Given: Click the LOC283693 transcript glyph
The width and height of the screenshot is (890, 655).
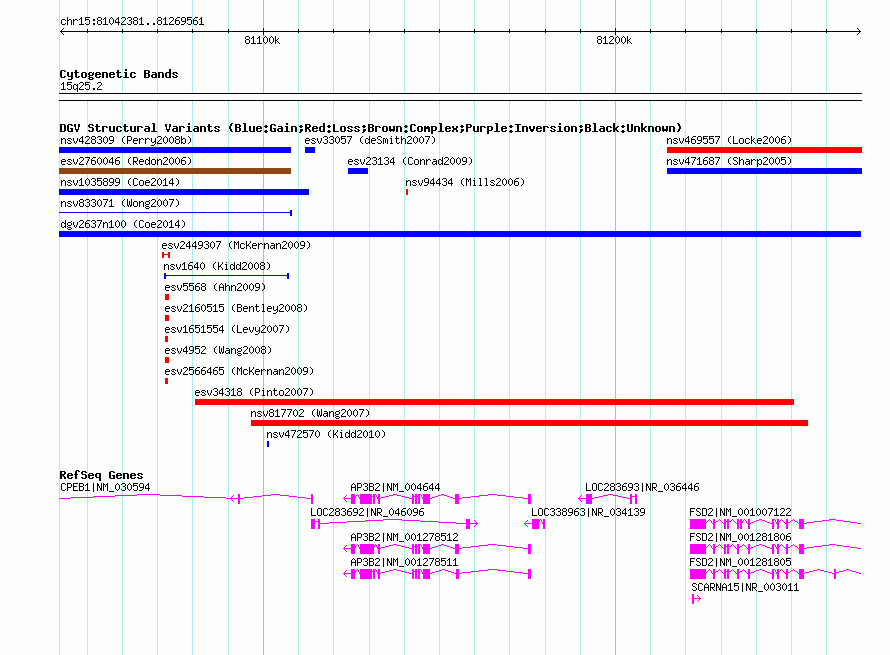Looking at the screenshot, I should (608, 499).
